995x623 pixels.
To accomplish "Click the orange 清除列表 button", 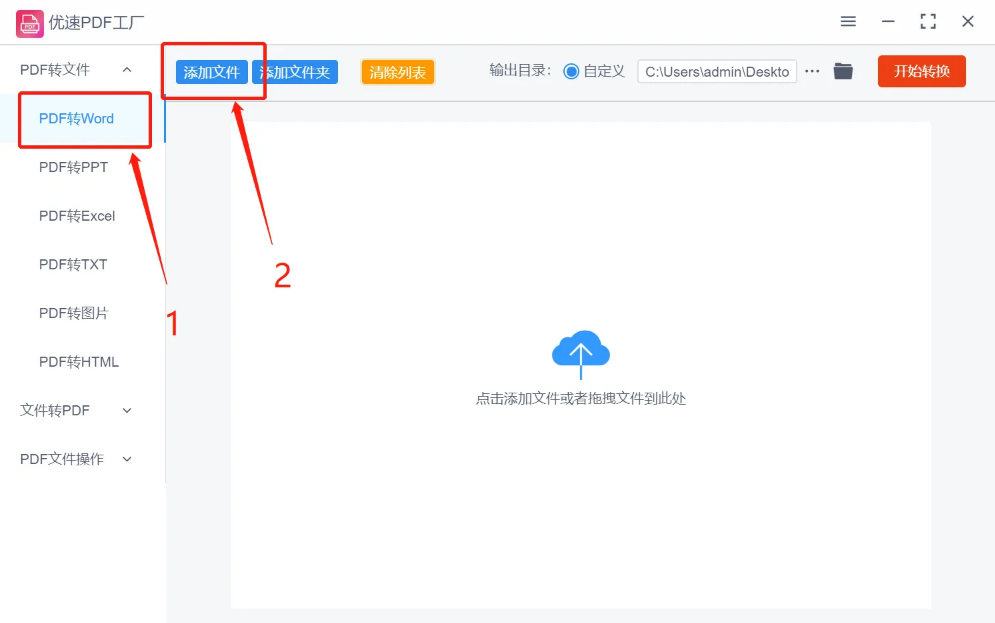I will tap(397, 72).
